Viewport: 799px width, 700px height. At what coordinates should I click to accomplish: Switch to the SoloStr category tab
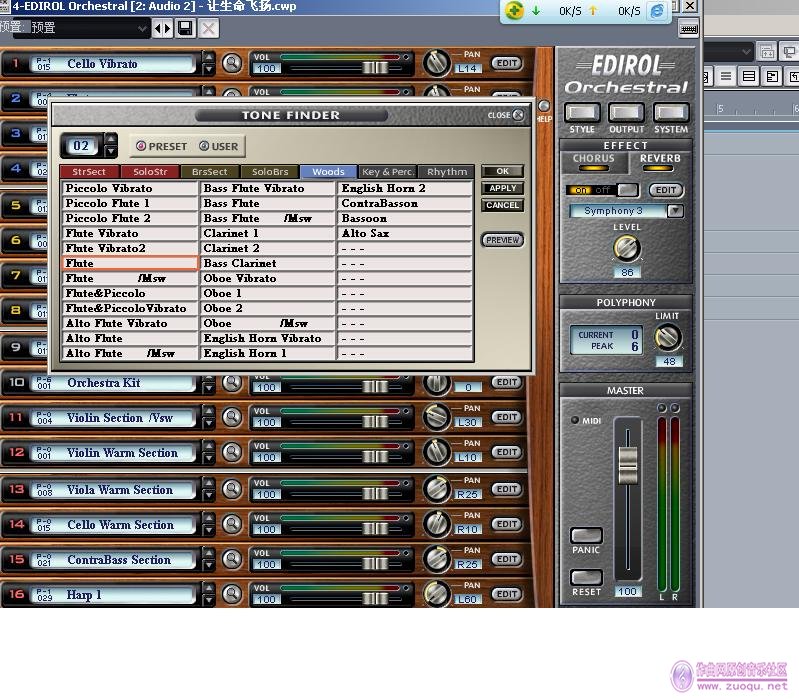150,172
